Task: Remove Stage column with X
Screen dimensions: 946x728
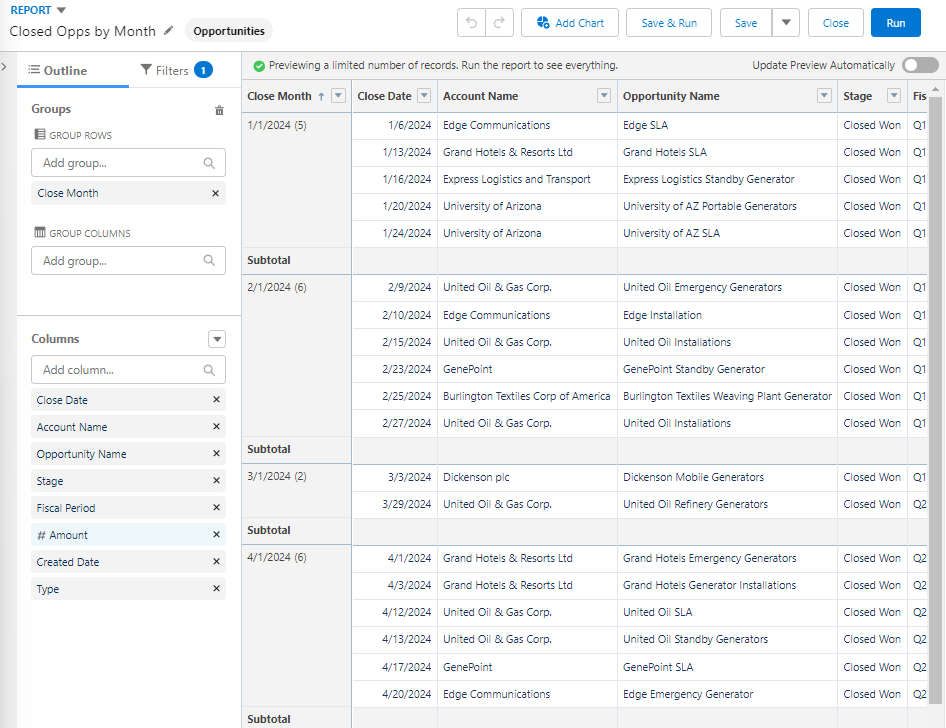Action: 216,481
